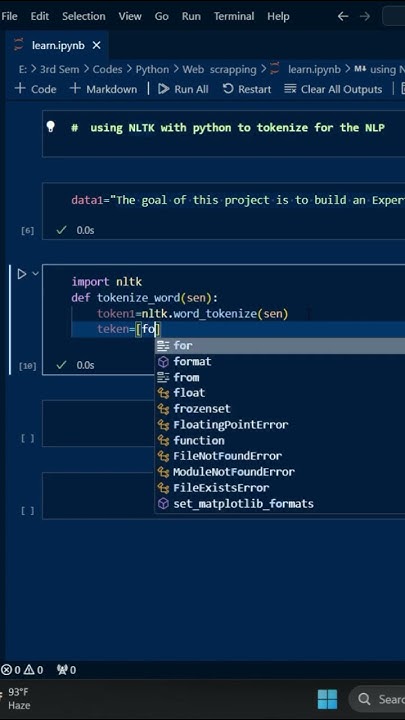Image resolution: width=405 pixels, height=720 pixels.
Task: Add a new Code cell
Action: click(x=35, y=89)
